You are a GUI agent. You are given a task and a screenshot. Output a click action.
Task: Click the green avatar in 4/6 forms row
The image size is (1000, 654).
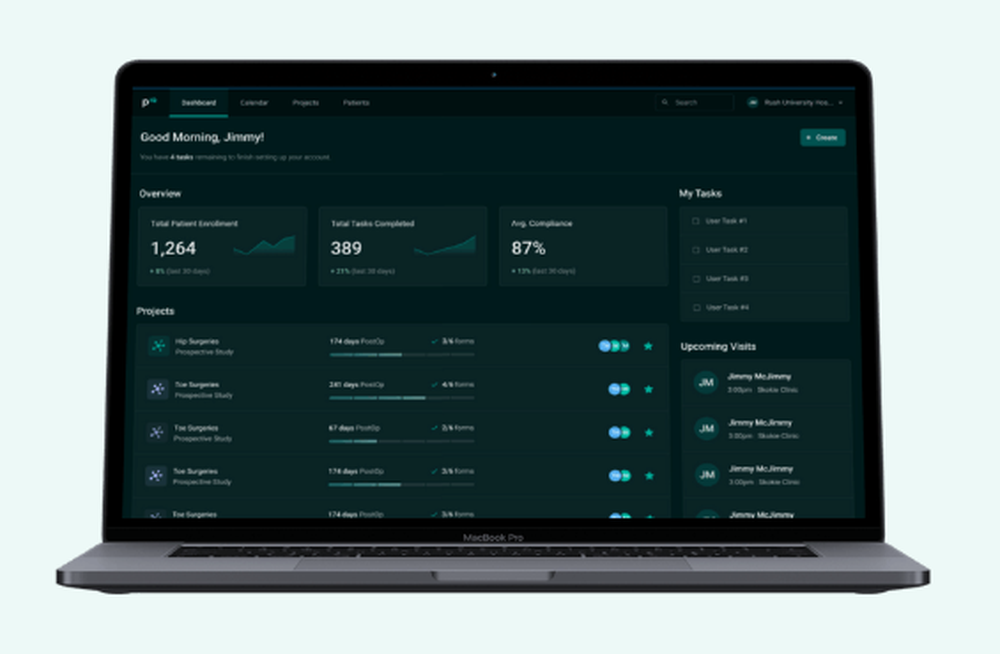[x=625, y=389]
